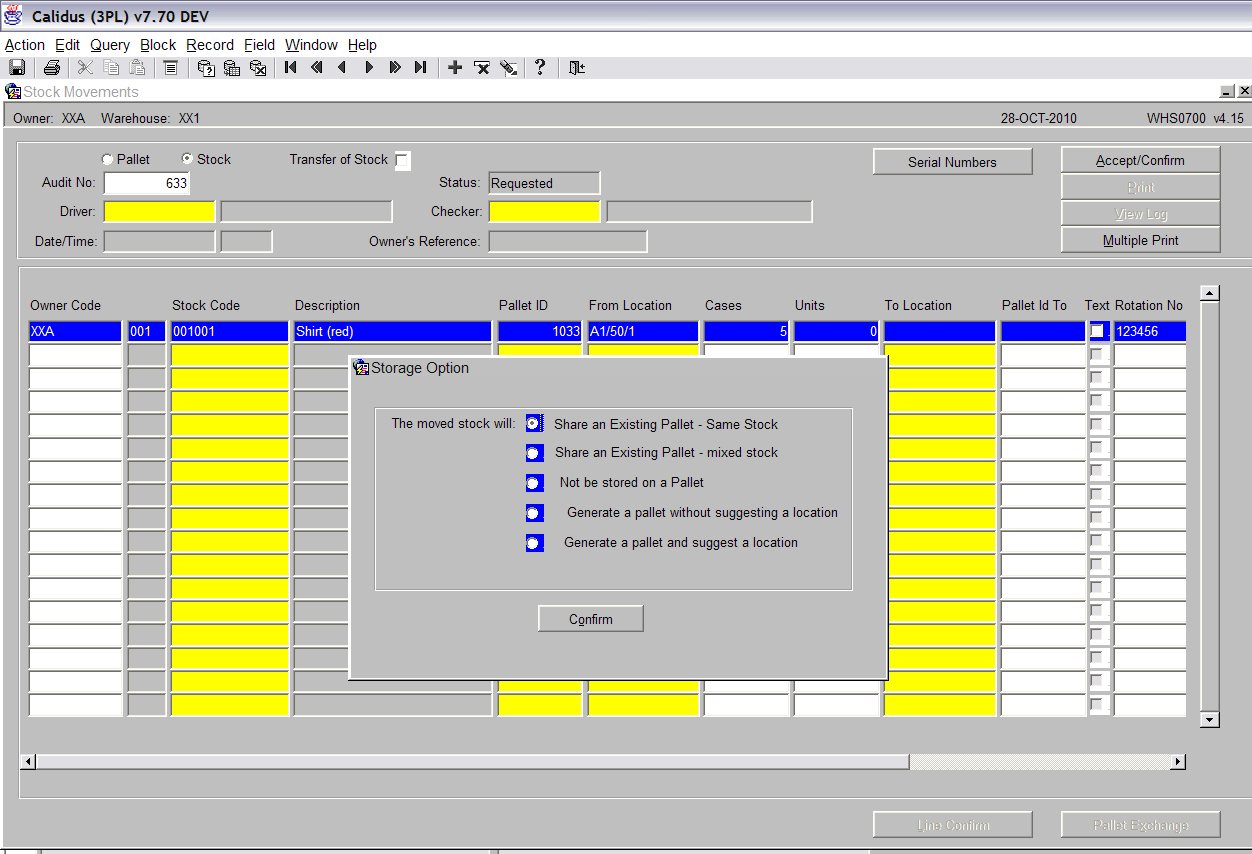Choose Share an Existing Pallet - Same Stock
Screen dimensions: 1252x854
[x=535, y=424]
